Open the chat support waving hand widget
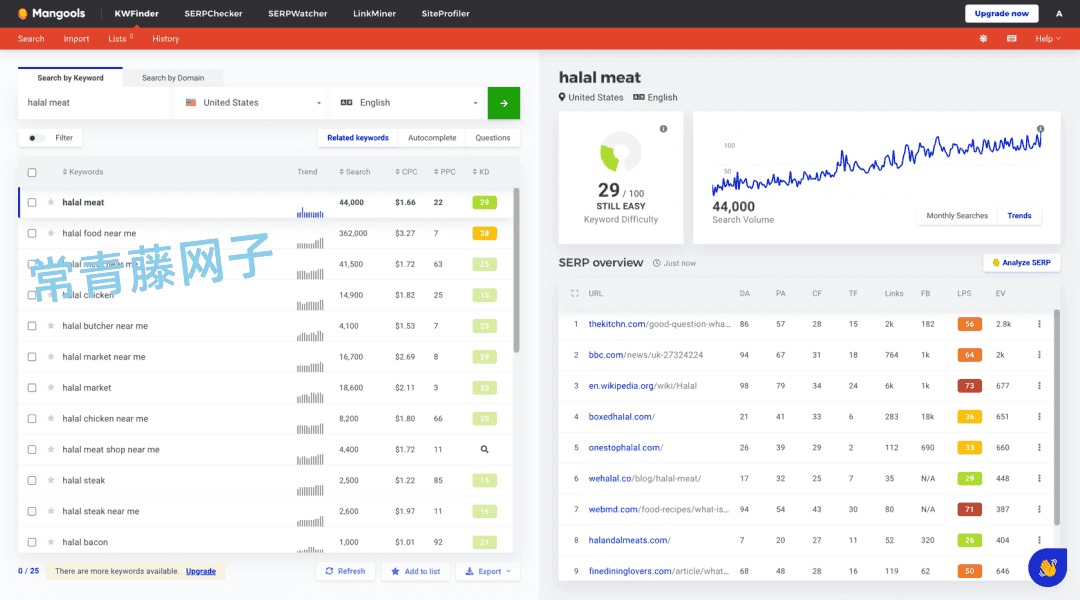The width and height of the screenshot is (1080, 600). (x=1048, y=567)
